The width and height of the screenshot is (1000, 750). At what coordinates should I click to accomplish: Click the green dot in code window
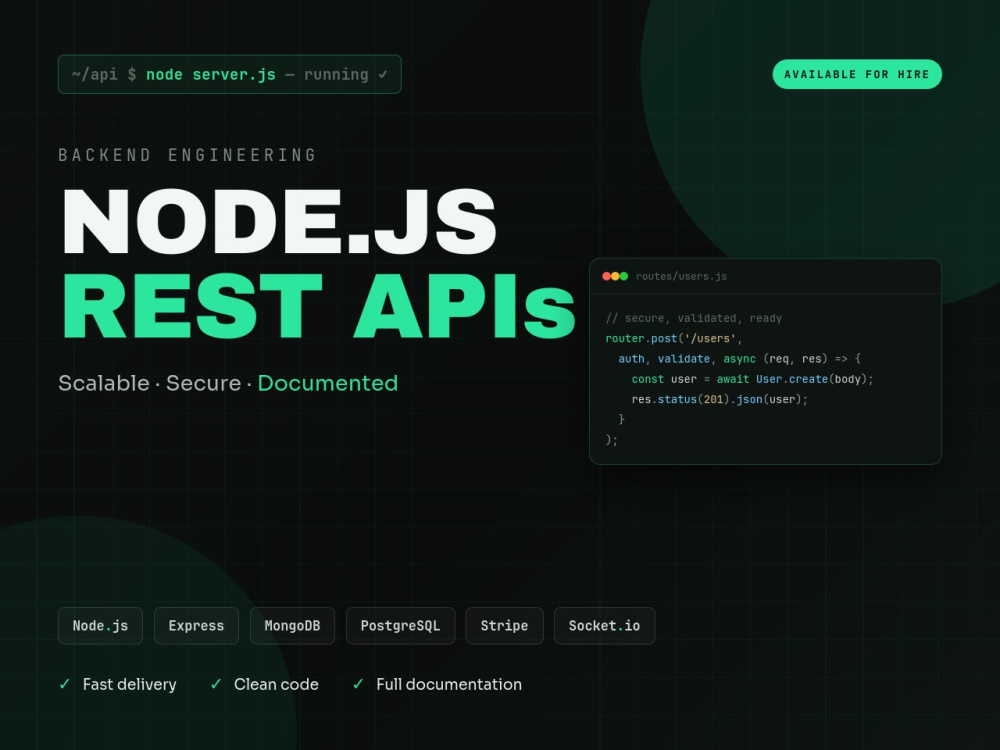tap(624, 276)
